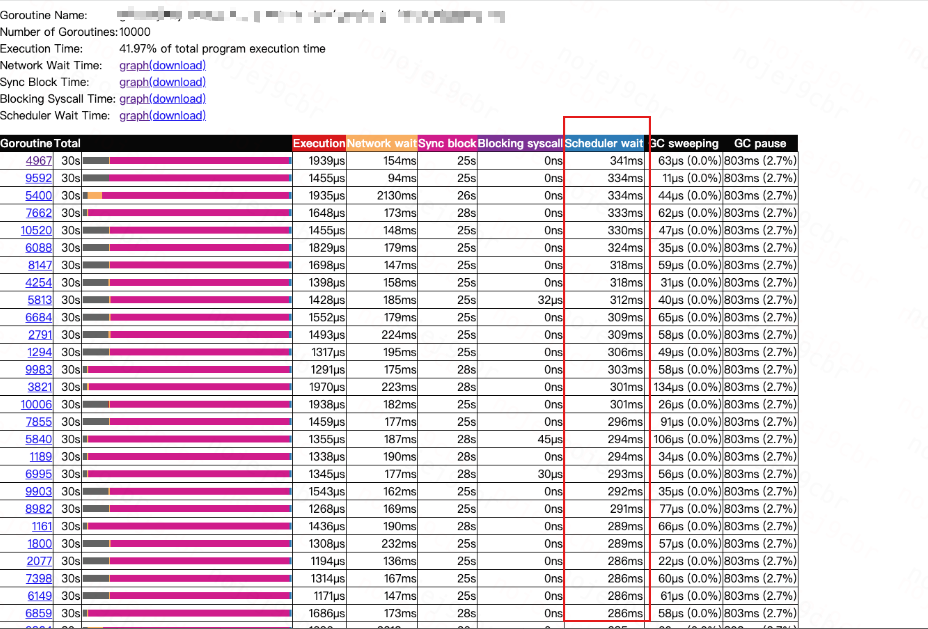Viewport: 928px width, 629px height.
Task: Open goroutine 9903 link
Action: tap(39, 492)
